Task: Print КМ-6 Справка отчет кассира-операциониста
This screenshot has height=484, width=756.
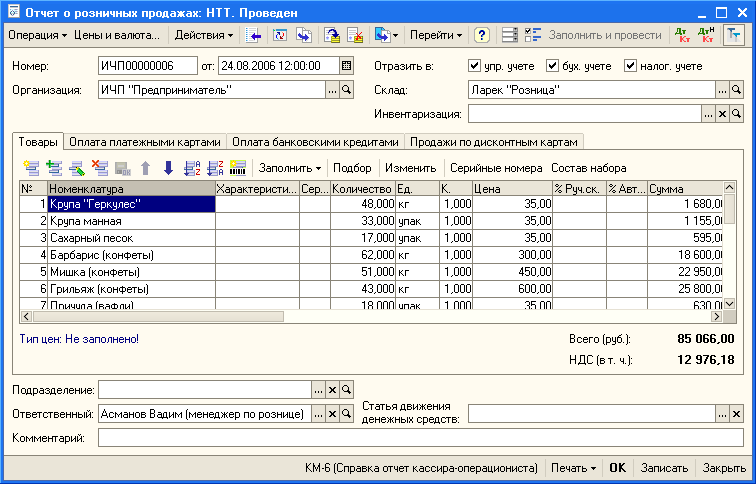Action: pyautogui.click(x=421, y=468)
